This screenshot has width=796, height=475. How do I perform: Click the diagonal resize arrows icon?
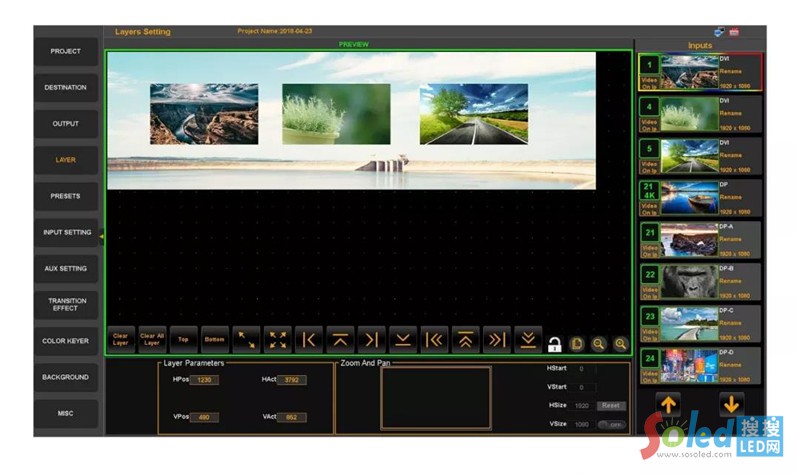point(246,340)
